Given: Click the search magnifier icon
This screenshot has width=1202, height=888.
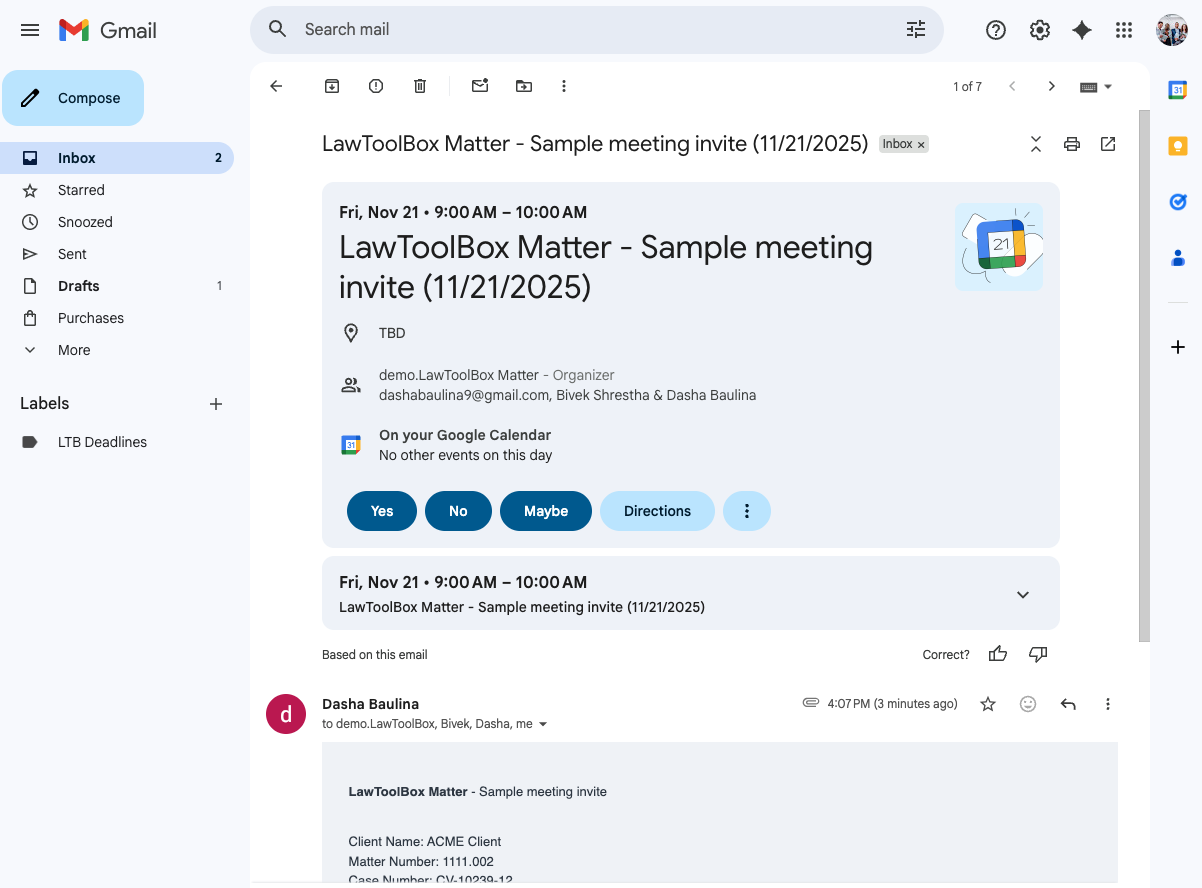Looking at the screenshot, I should click(x=278, y=29).
